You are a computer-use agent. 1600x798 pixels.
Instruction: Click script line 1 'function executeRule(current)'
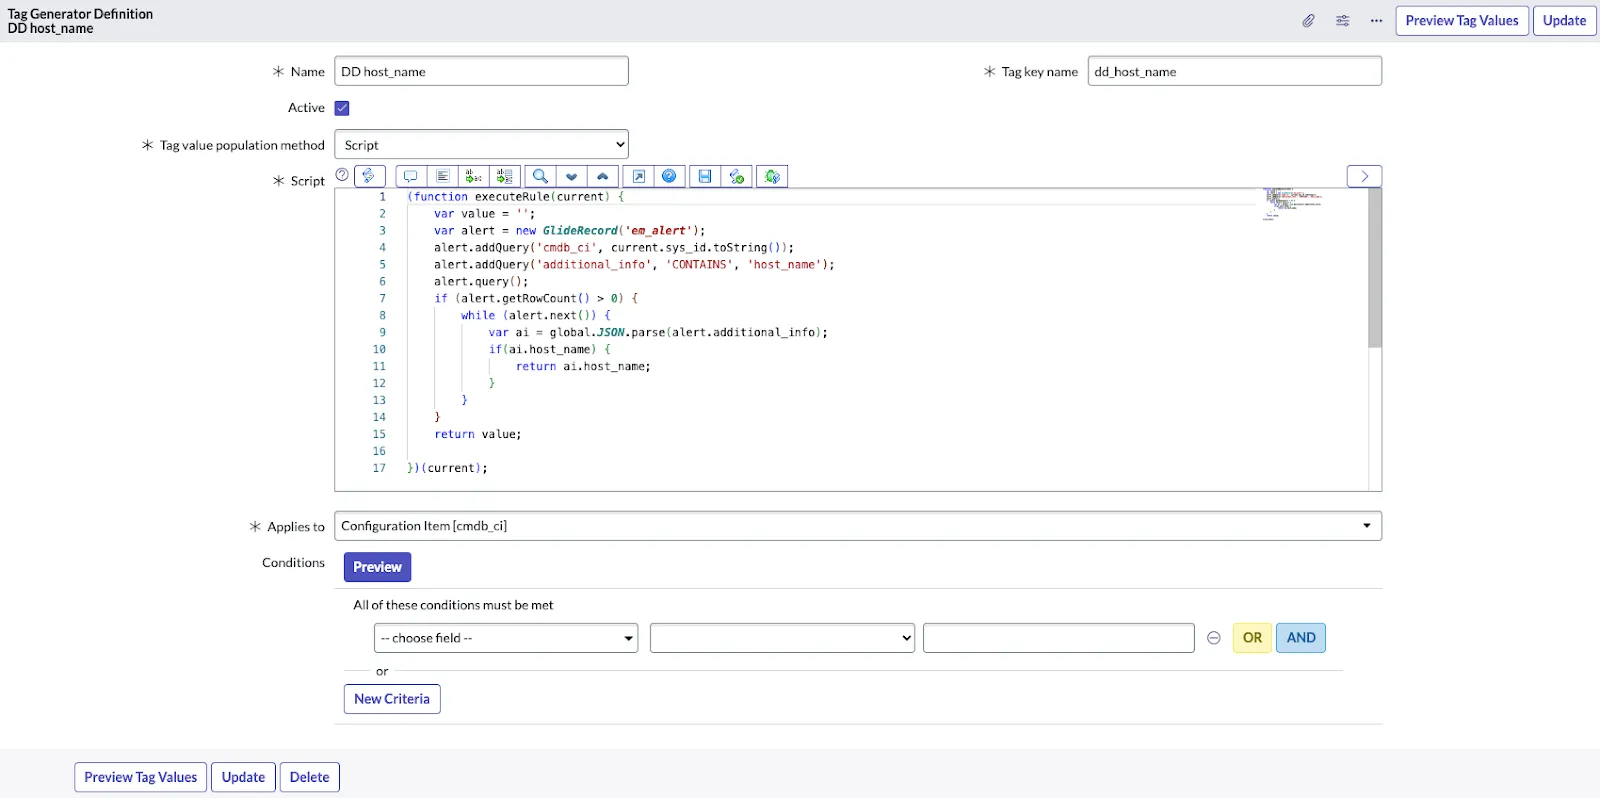pyautogui.click(x=516, y=196)
